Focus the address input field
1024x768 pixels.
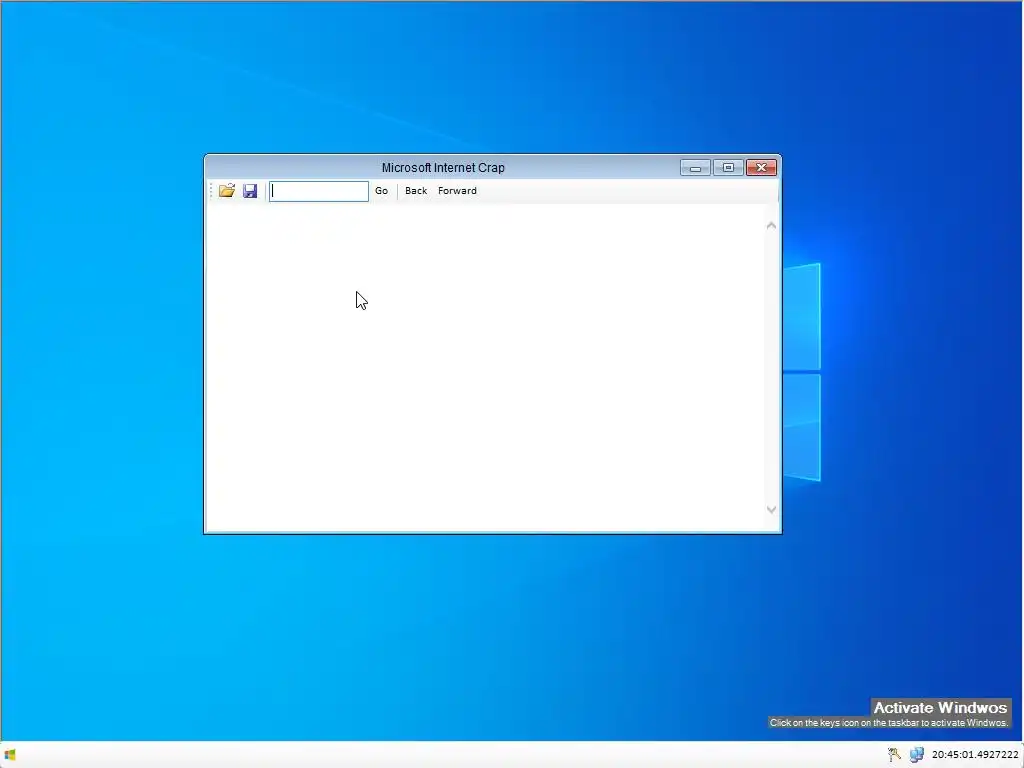pos(319,191)
